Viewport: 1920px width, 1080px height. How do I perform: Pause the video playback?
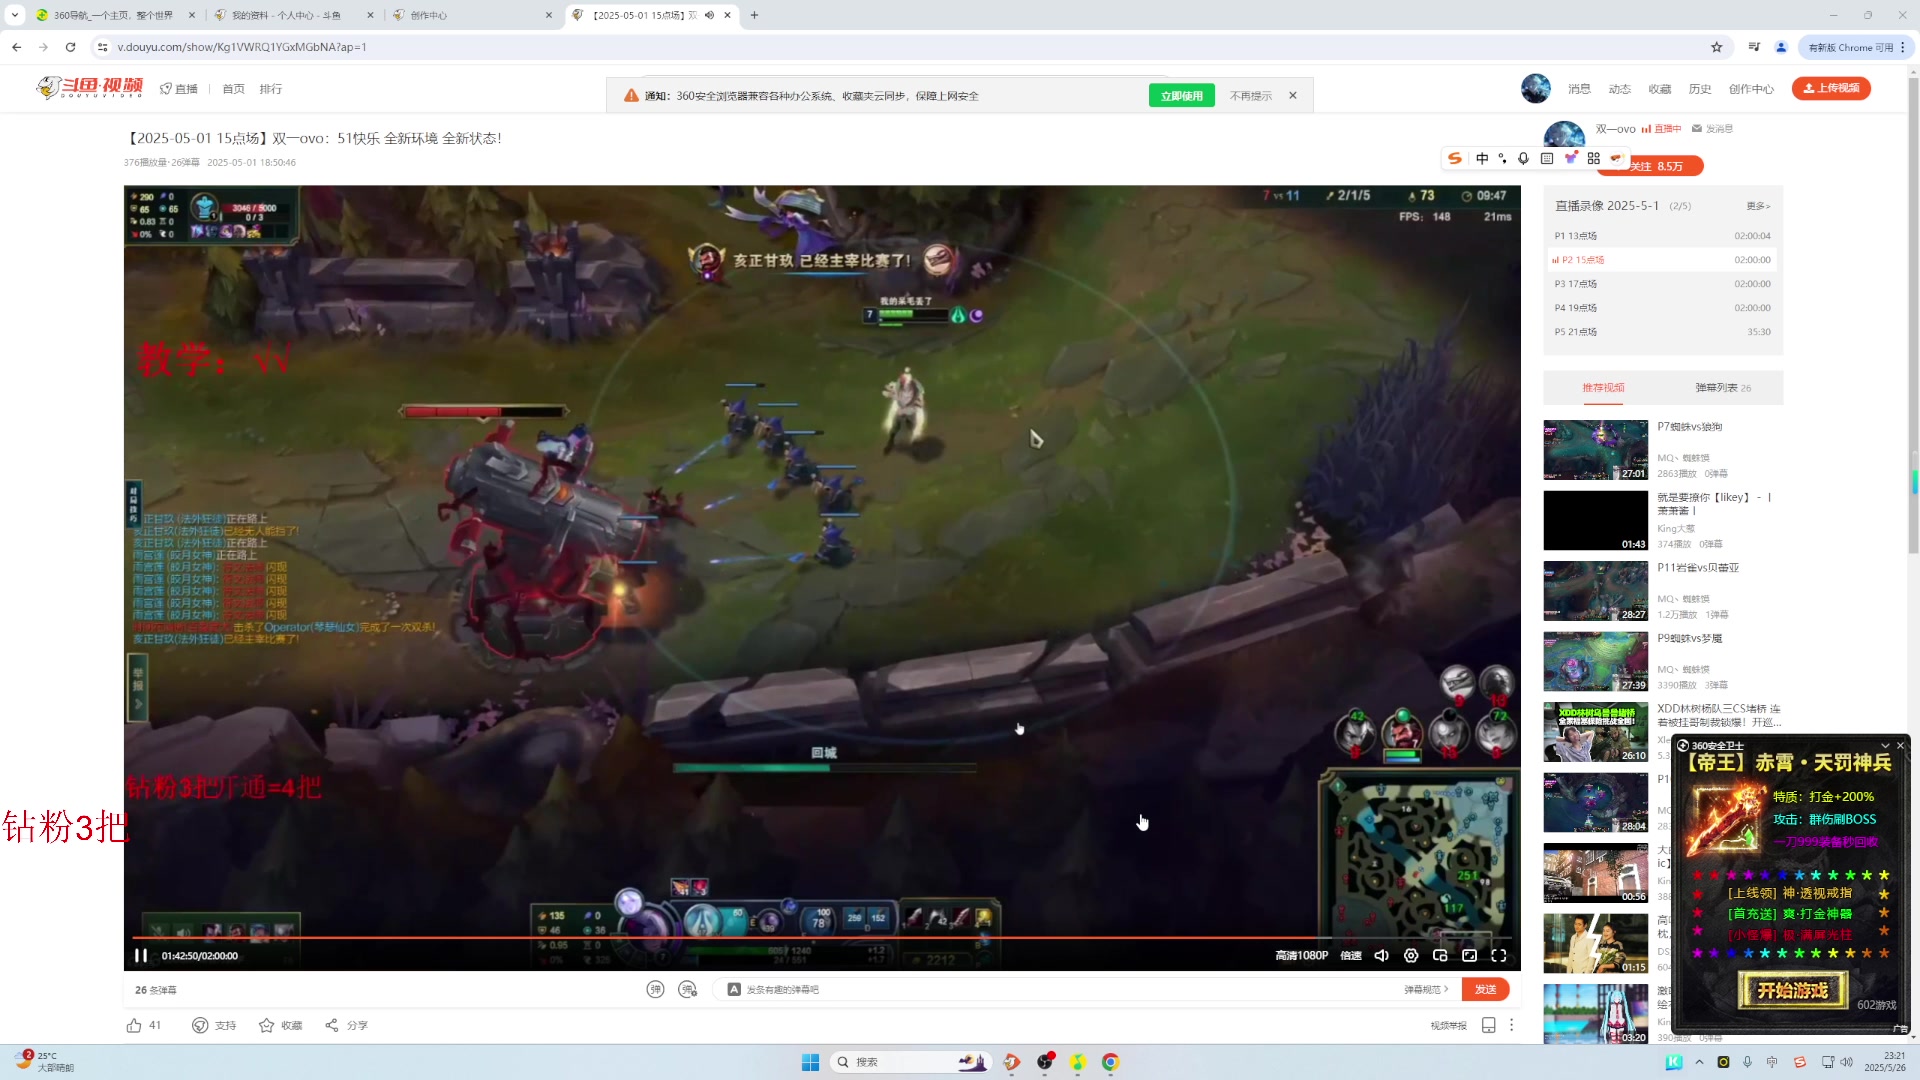point(141,955)
